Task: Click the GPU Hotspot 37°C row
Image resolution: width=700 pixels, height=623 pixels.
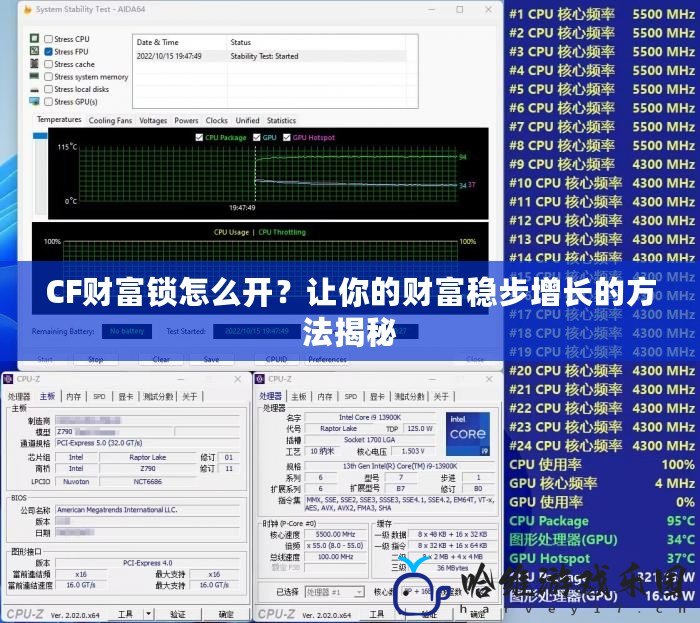Action: (602, 558)
